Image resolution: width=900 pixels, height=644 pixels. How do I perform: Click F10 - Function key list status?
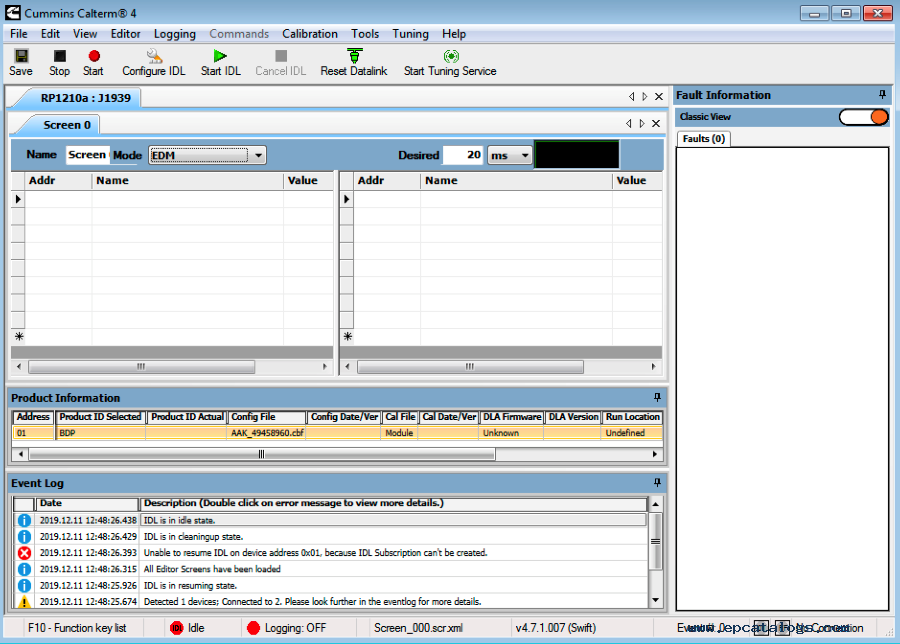tap(77, 628)
